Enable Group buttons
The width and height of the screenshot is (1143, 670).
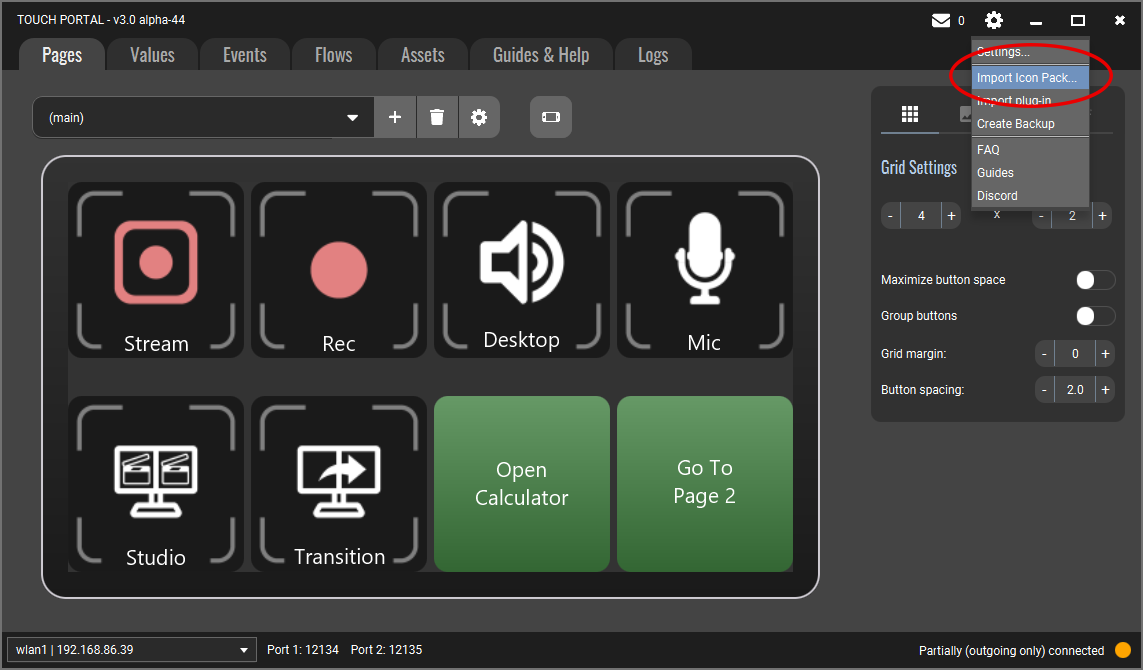[x=1094, y=315]
